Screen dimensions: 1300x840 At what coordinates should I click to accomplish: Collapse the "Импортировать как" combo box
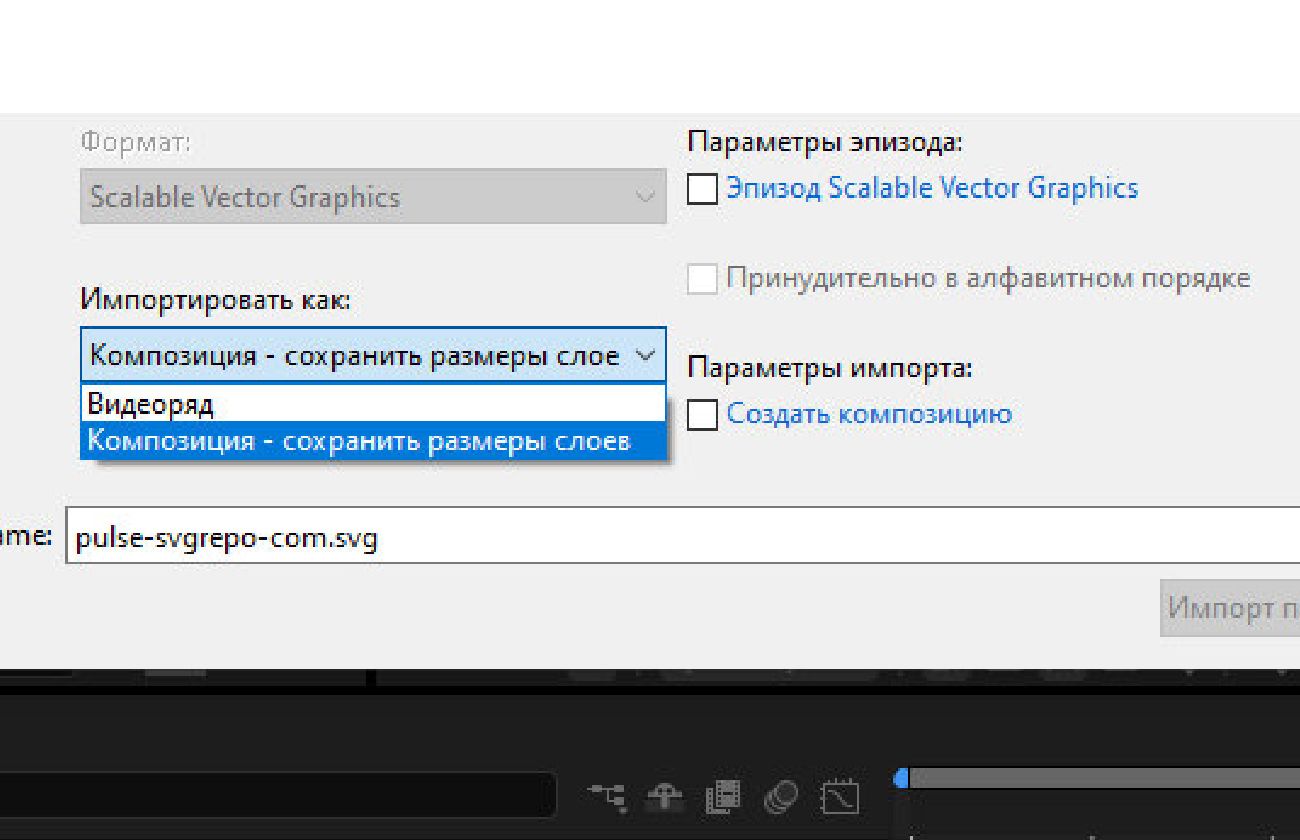pyautogui.click(x=373, y=355)
